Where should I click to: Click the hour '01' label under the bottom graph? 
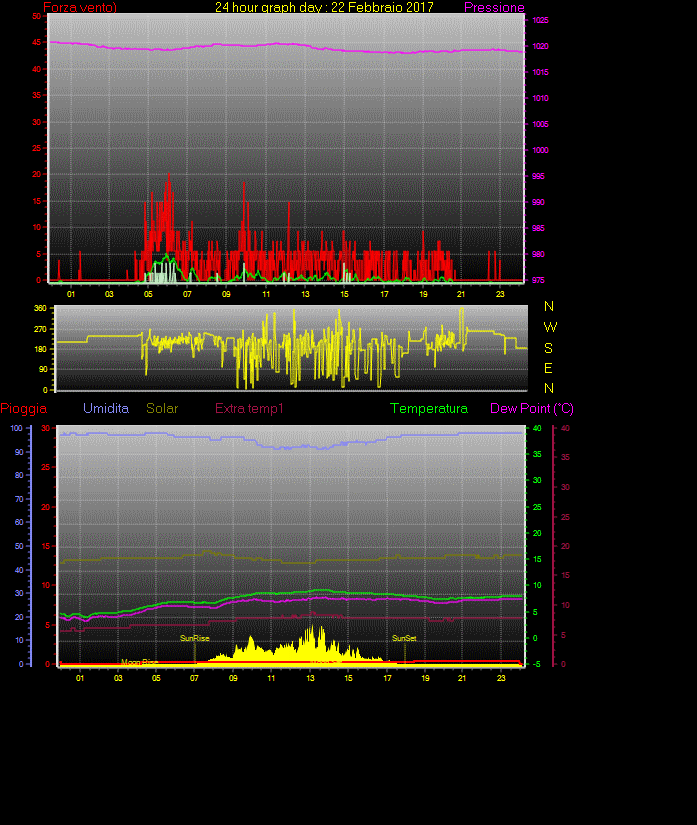coord(79,678)
